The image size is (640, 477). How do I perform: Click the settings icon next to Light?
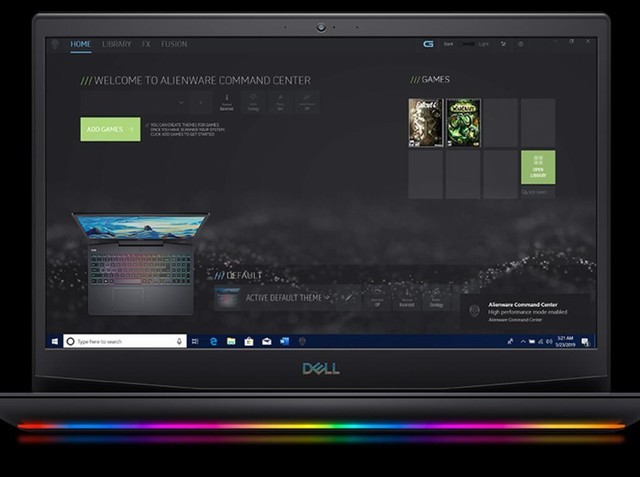click(503, 44)
